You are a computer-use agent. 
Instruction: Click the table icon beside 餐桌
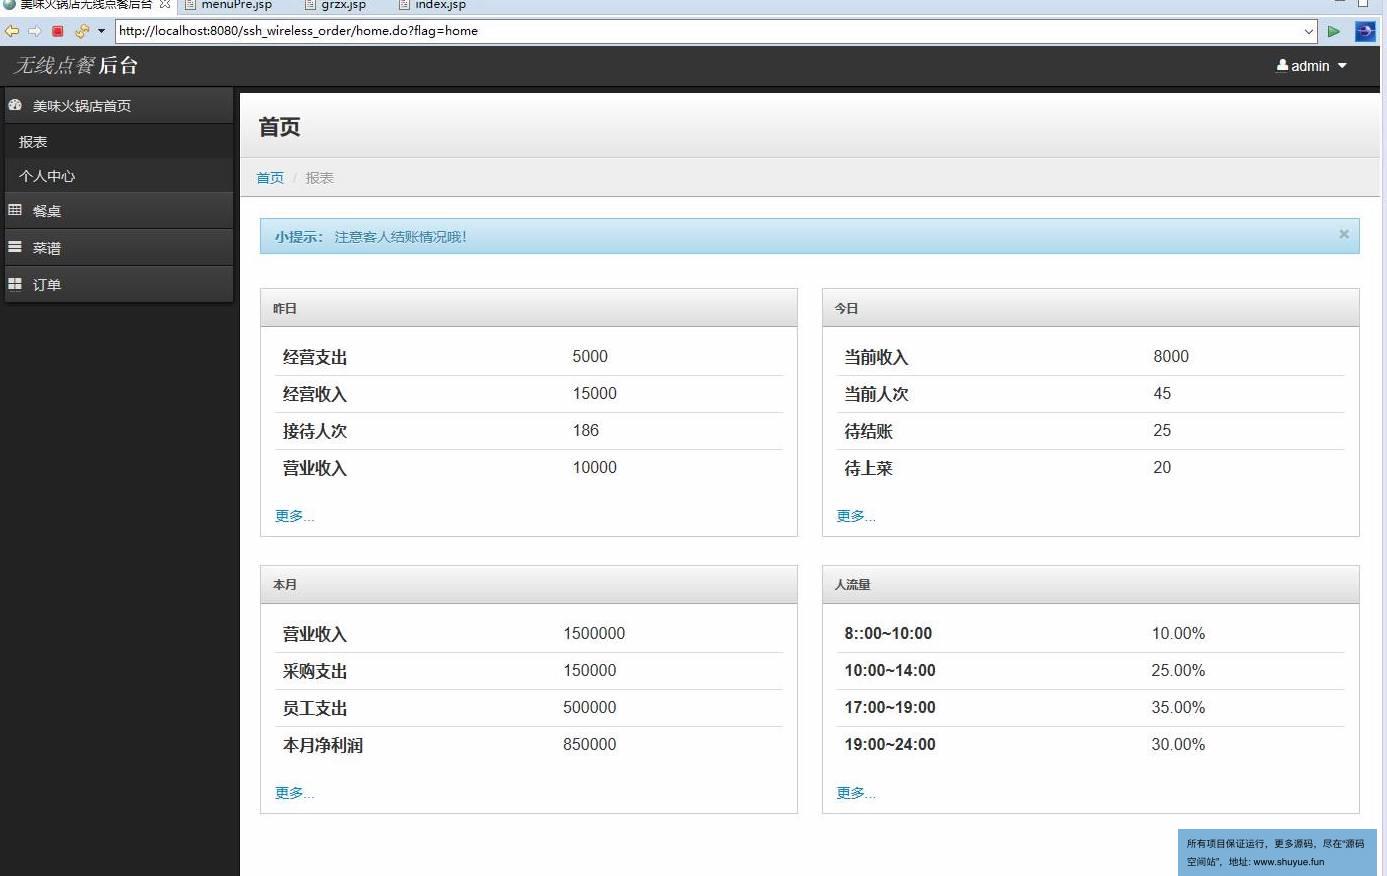(15, 210)
